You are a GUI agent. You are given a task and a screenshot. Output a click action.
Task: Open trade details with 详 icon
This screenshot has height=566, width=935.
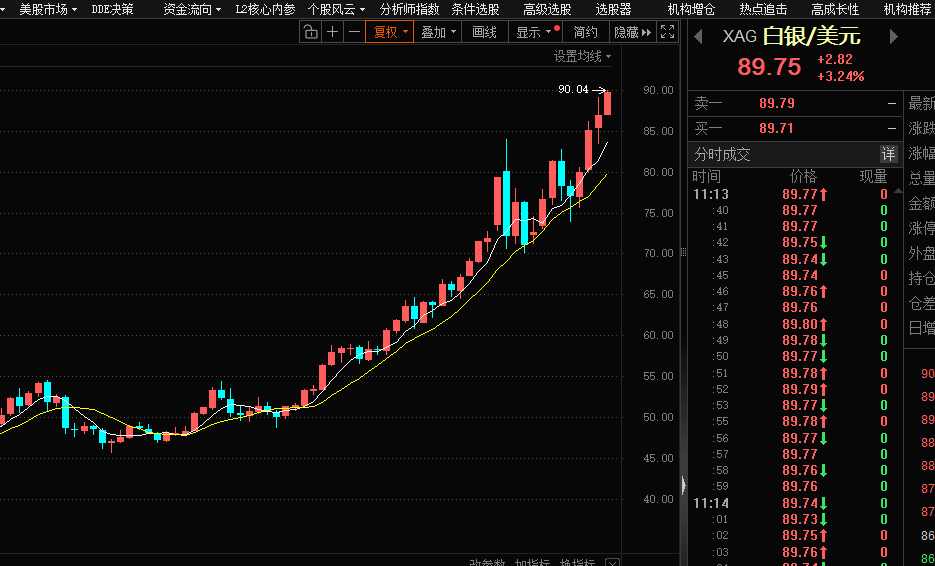pyautogui.click(x=888, y=154)
